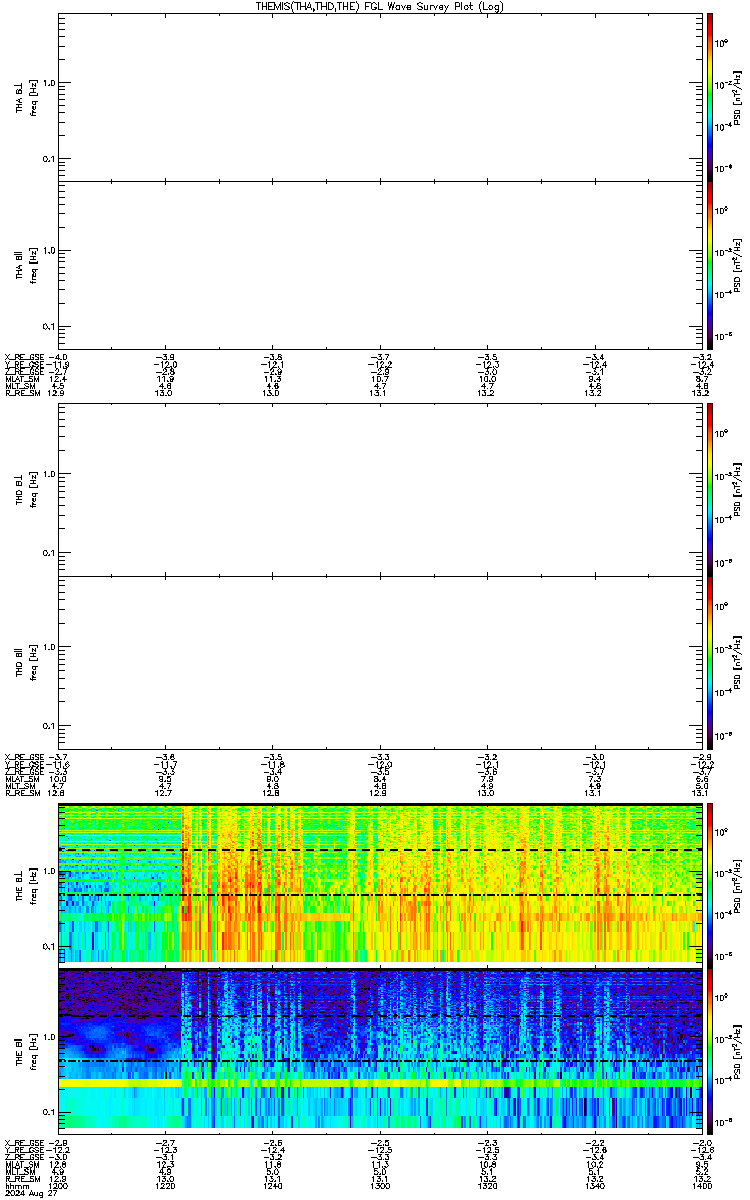Select the THA B-parallel empty plot panel
750x1200 pixels.
click(379, 265)
